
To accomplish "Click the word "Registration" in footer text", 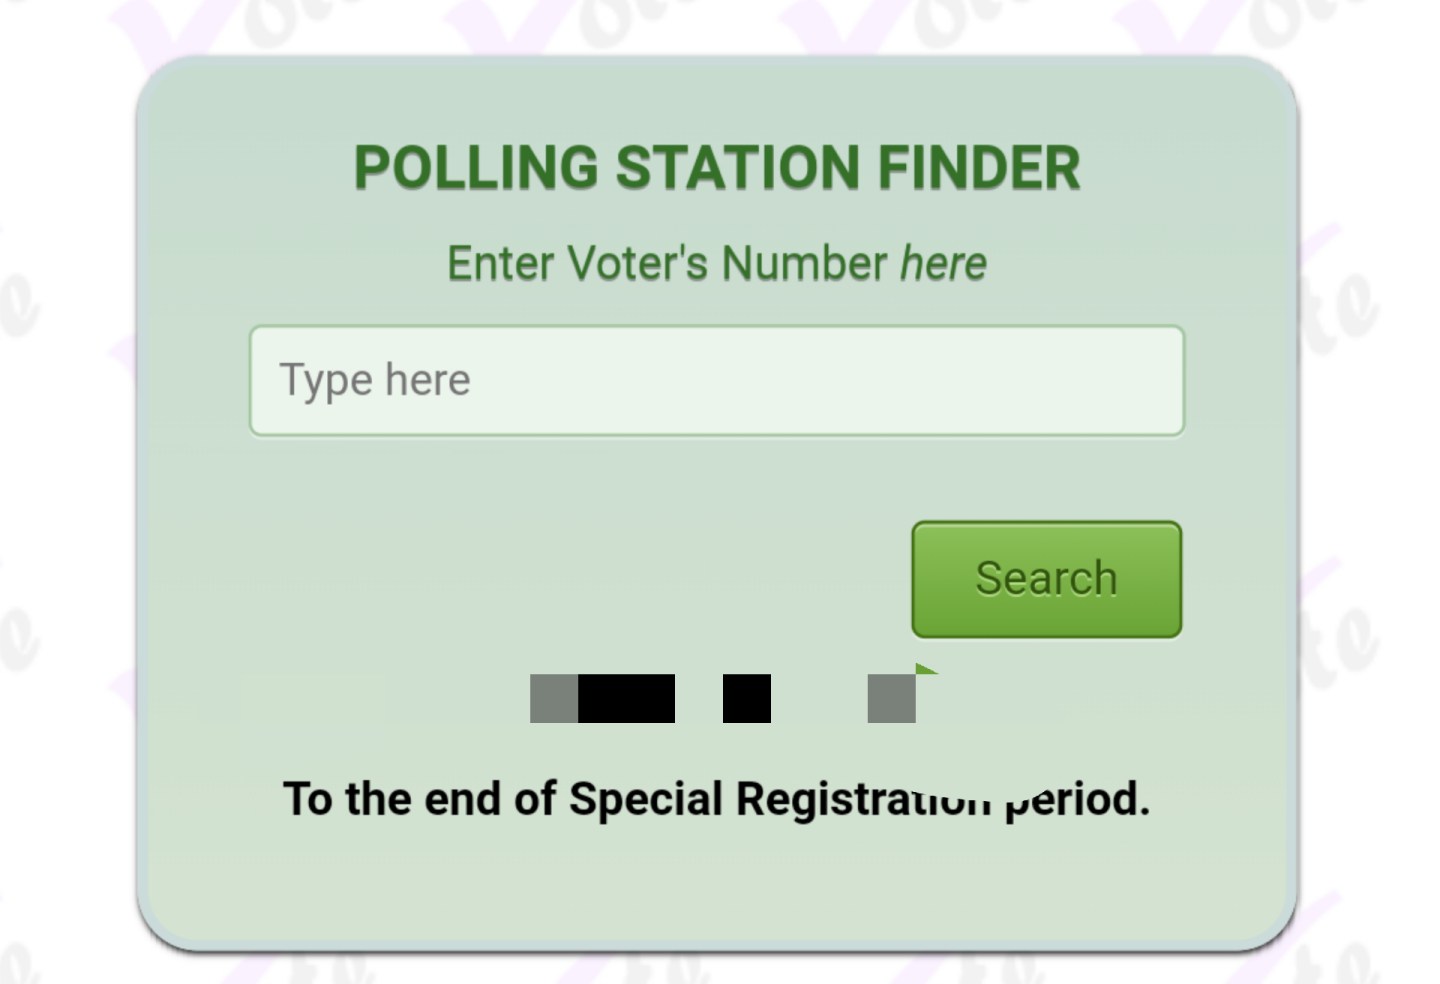I will (x=863, y=799).
